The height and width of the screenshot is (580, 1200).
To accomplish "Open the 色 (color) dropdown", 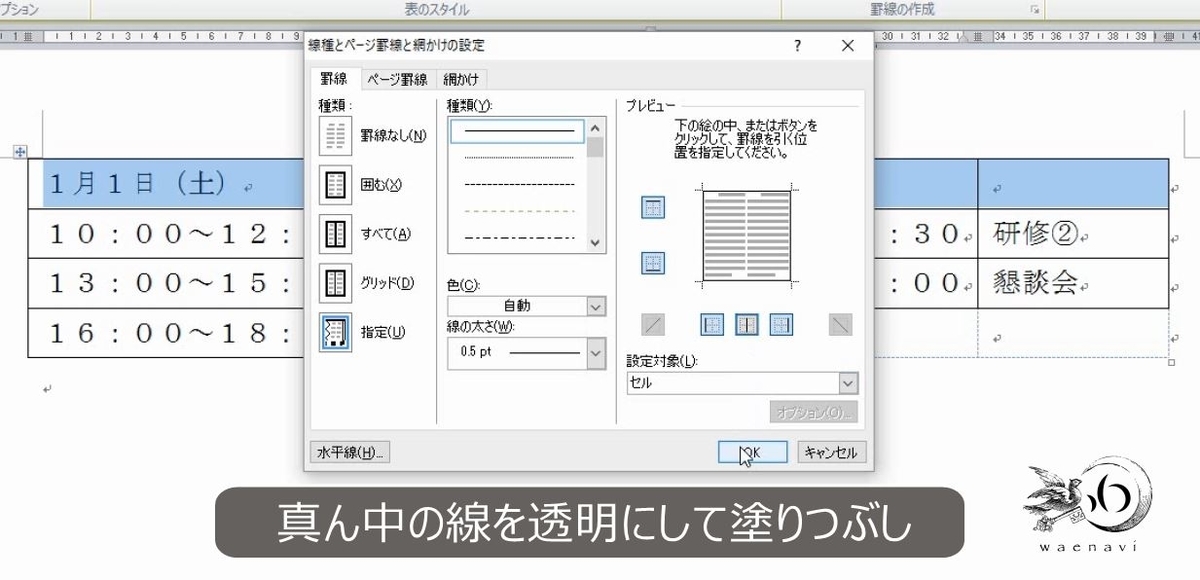I will point(597,306).
